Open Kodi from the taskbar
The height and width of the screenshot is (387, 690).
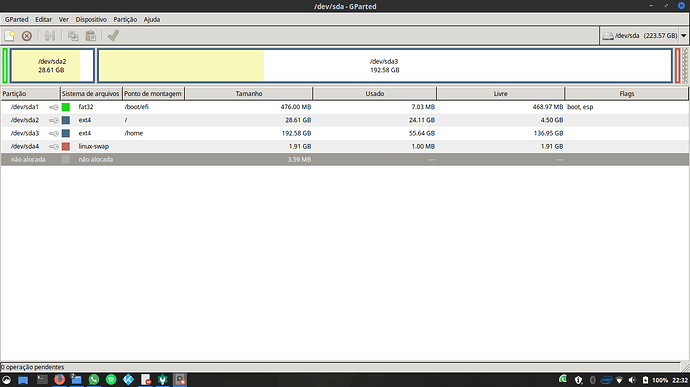128,380
